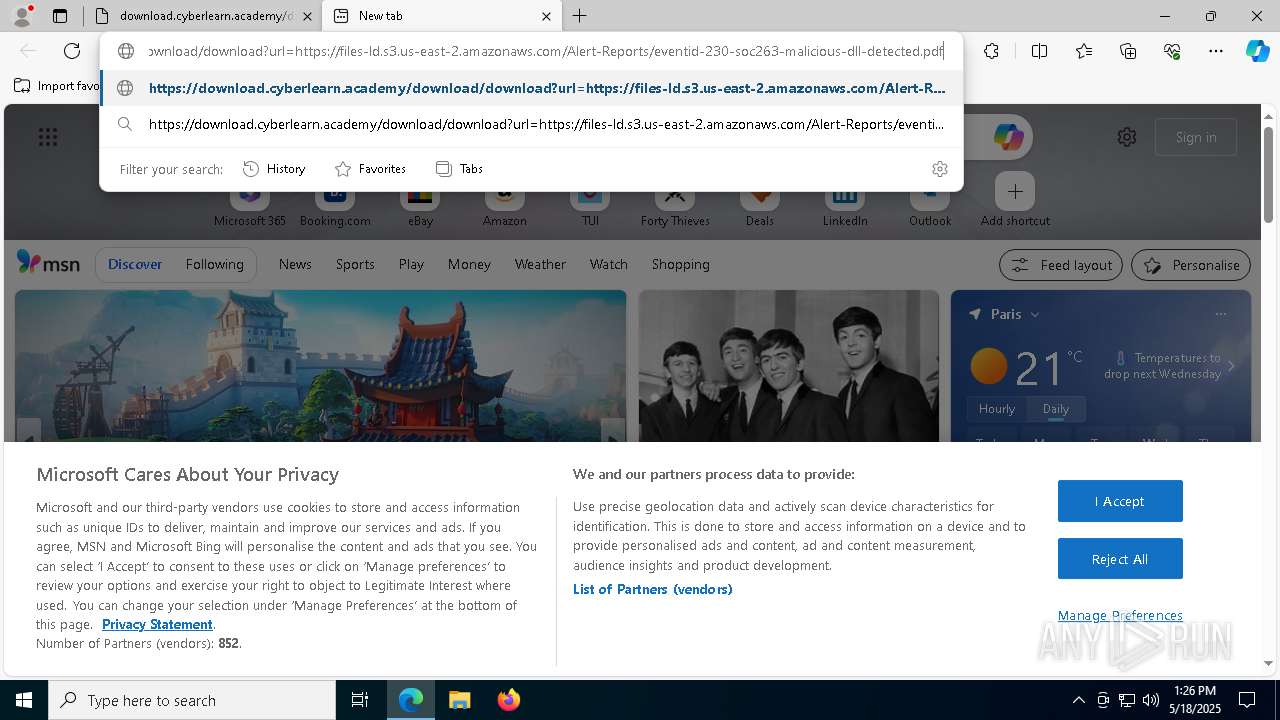Click the Copilot icon in the search box
The height and width of the screenshot is (720, 1280).
pyautogui.click(x=1008, y=137)
